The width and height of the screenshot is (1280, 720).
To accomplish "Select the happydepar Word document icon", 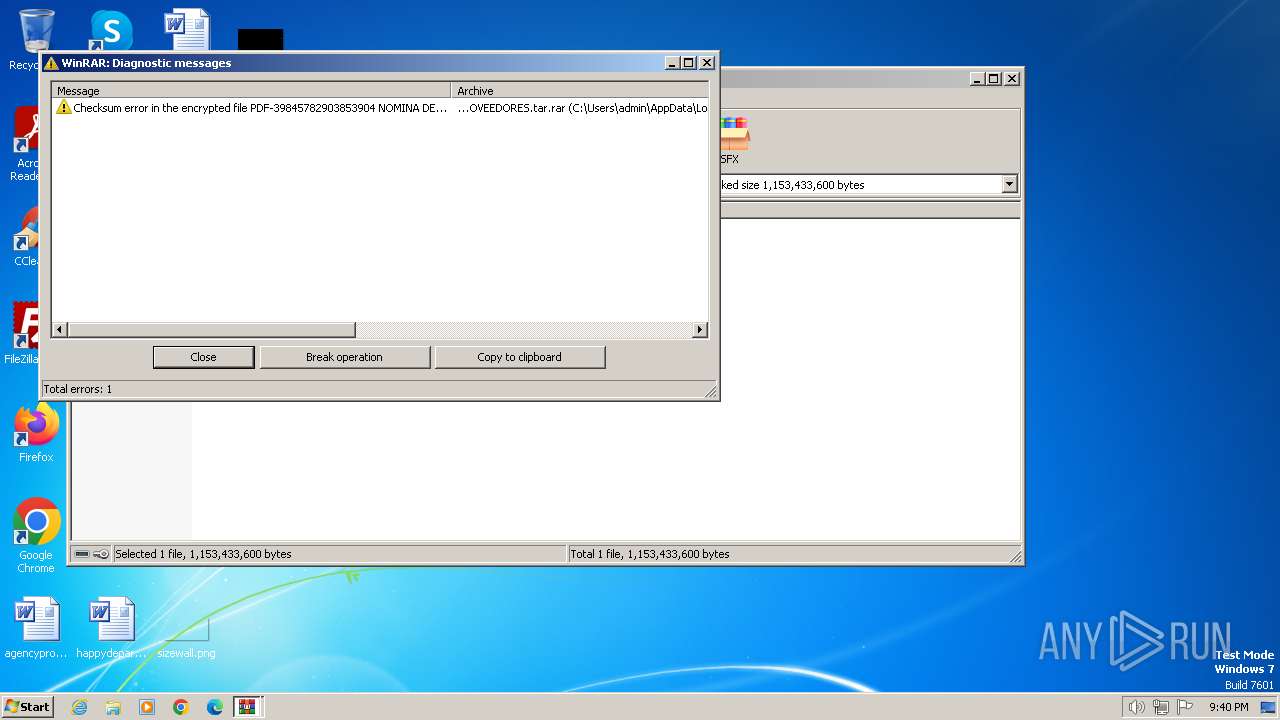I will [111, 628].
